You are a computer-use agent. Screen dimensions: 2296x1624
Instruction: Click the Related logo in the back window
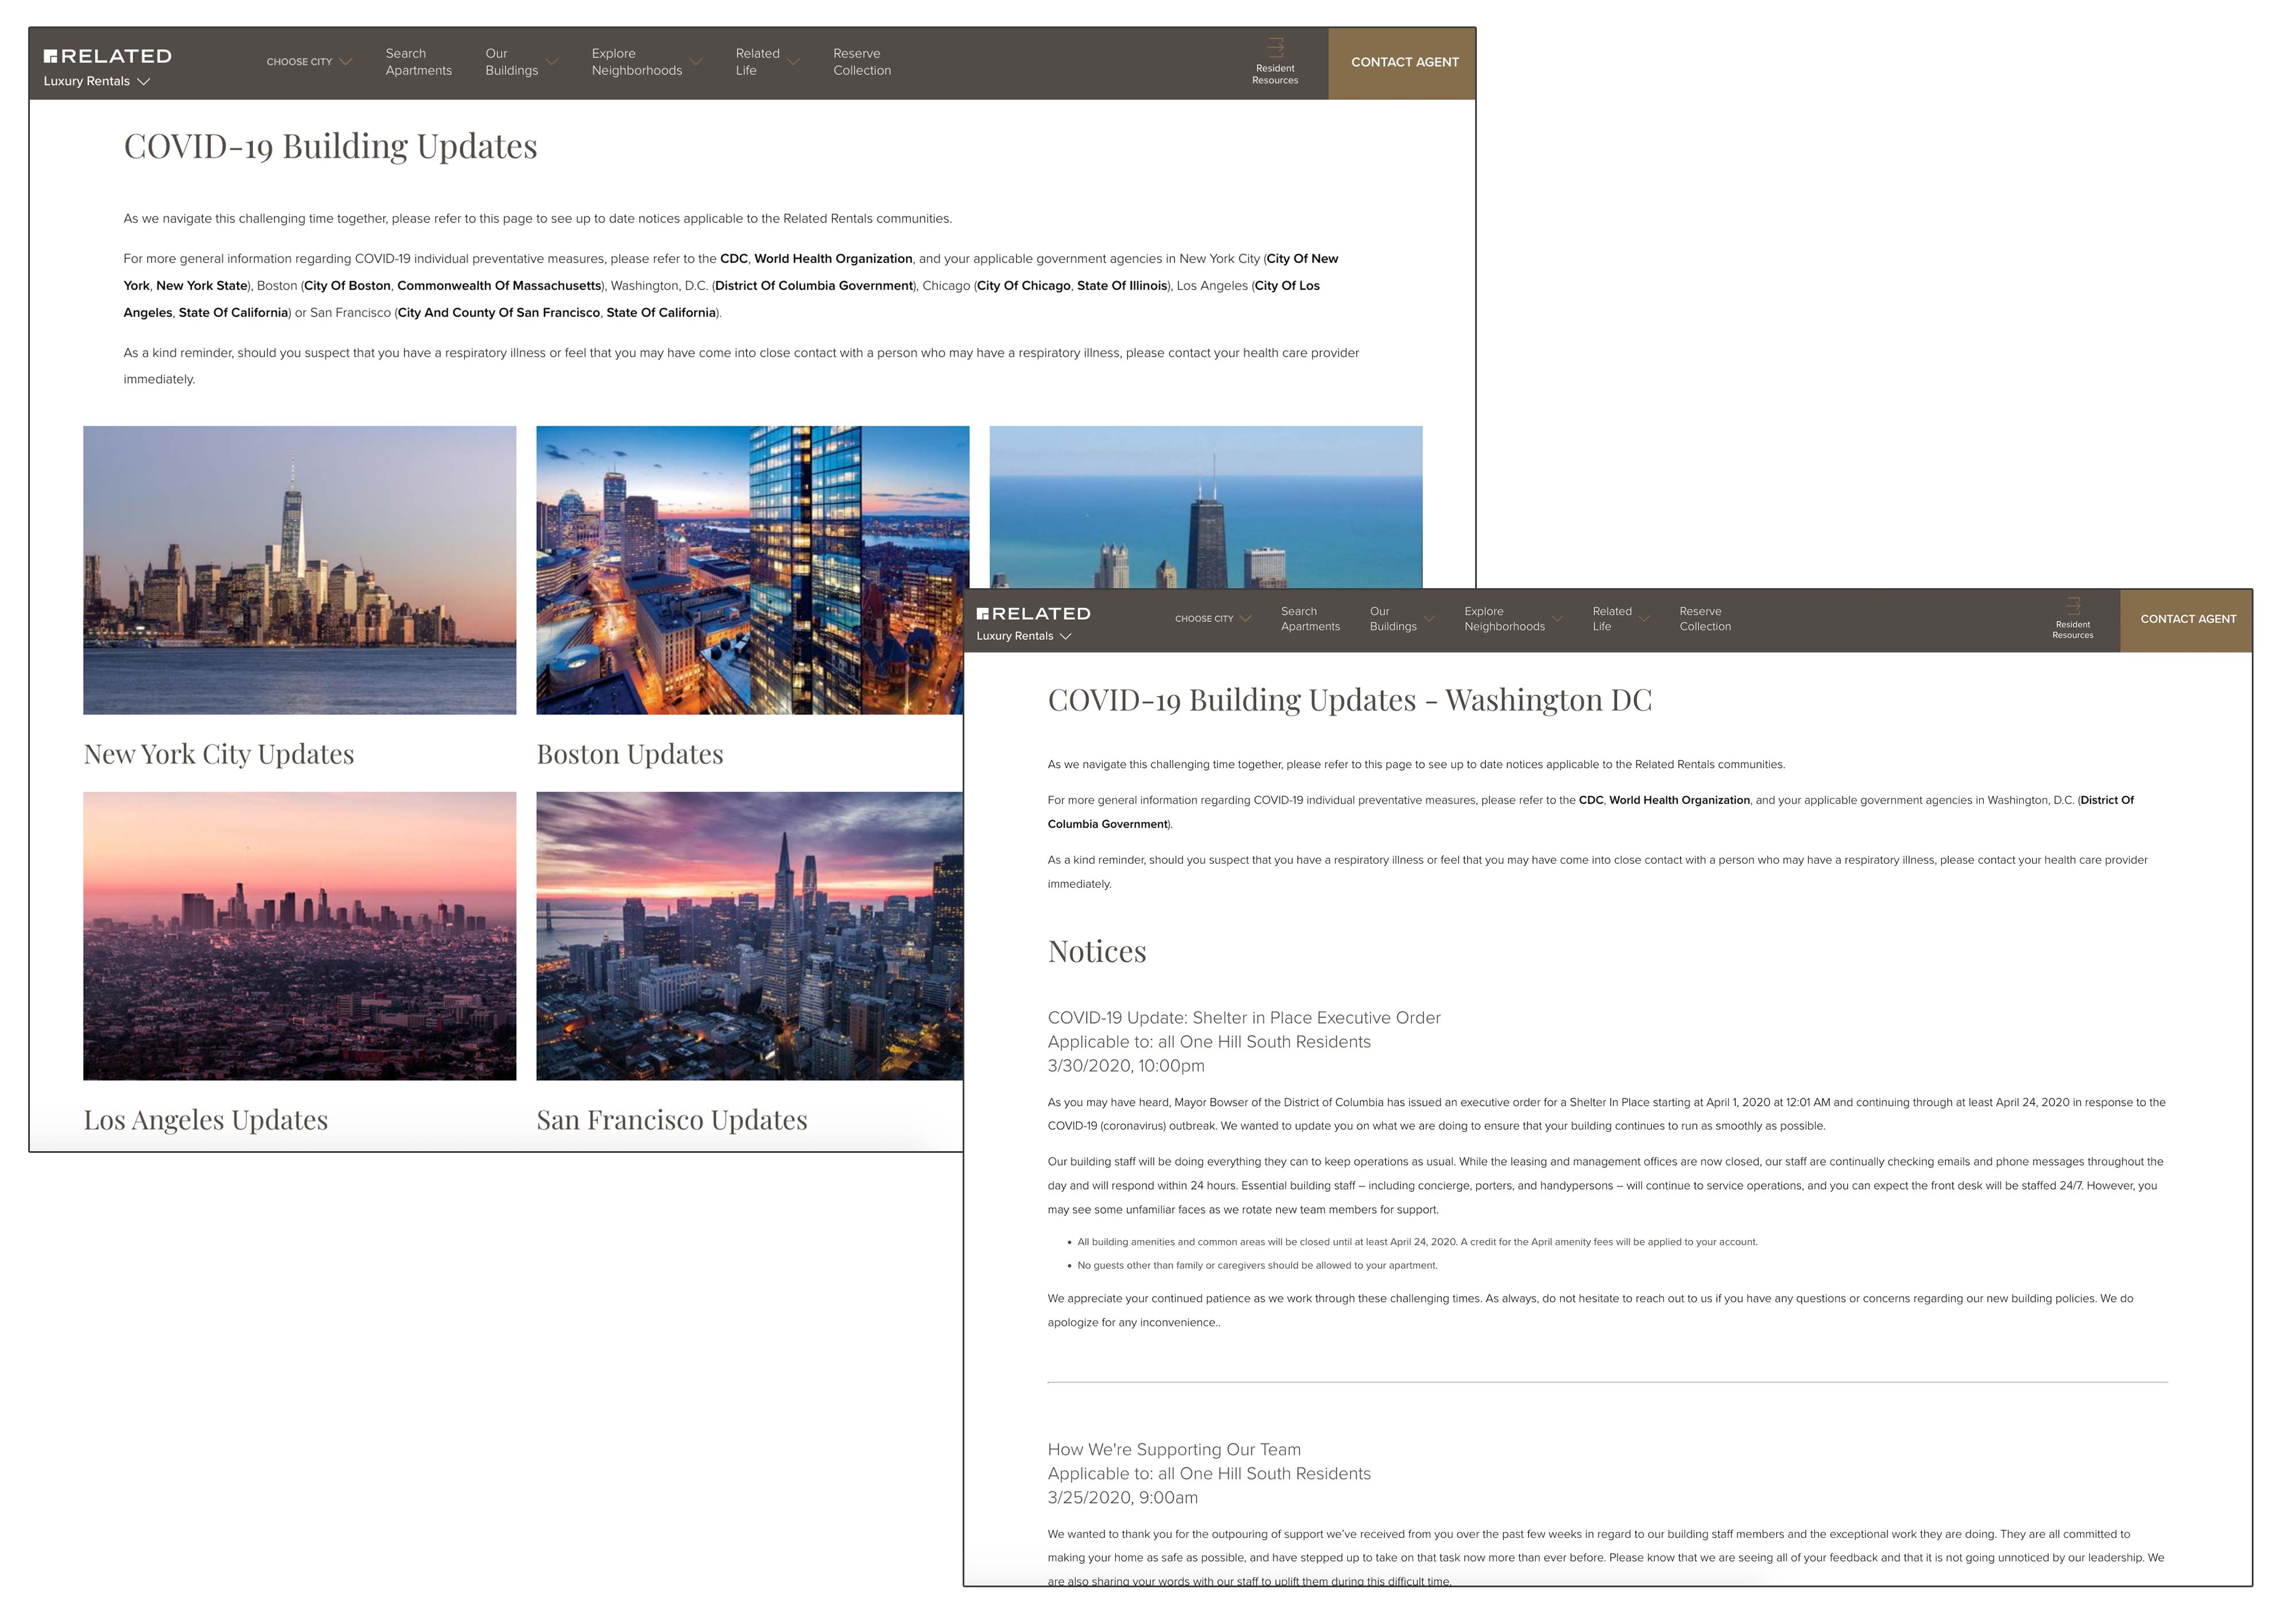coord(107,56)
